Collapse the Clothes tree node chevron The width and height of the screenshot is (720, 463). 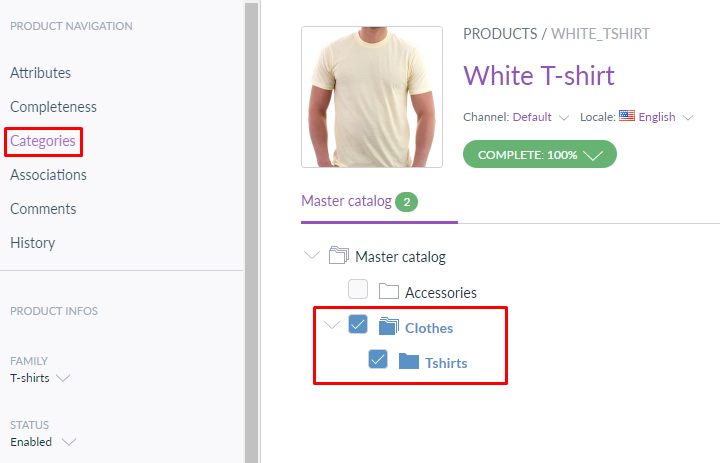(x=332, y=325)
